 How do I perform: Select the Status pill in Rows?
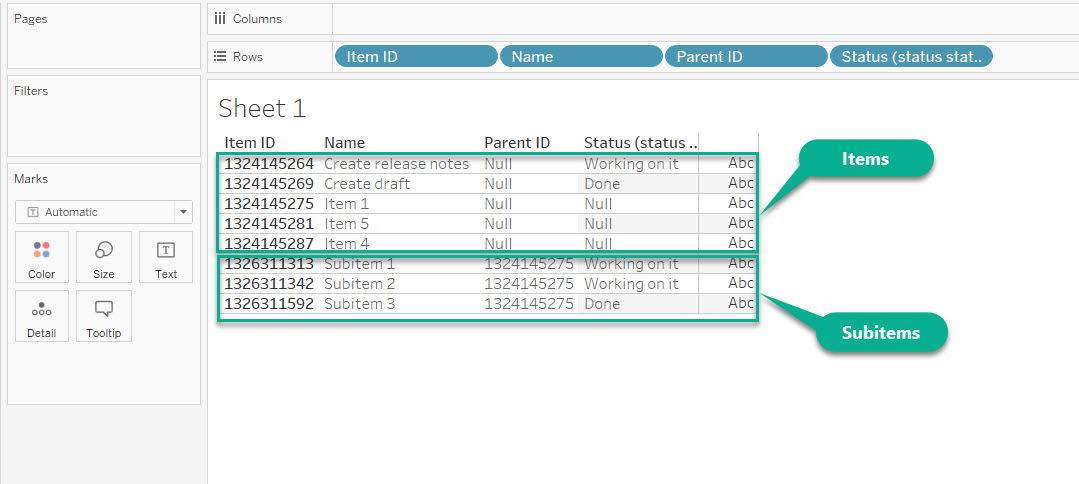click(911, 57)
